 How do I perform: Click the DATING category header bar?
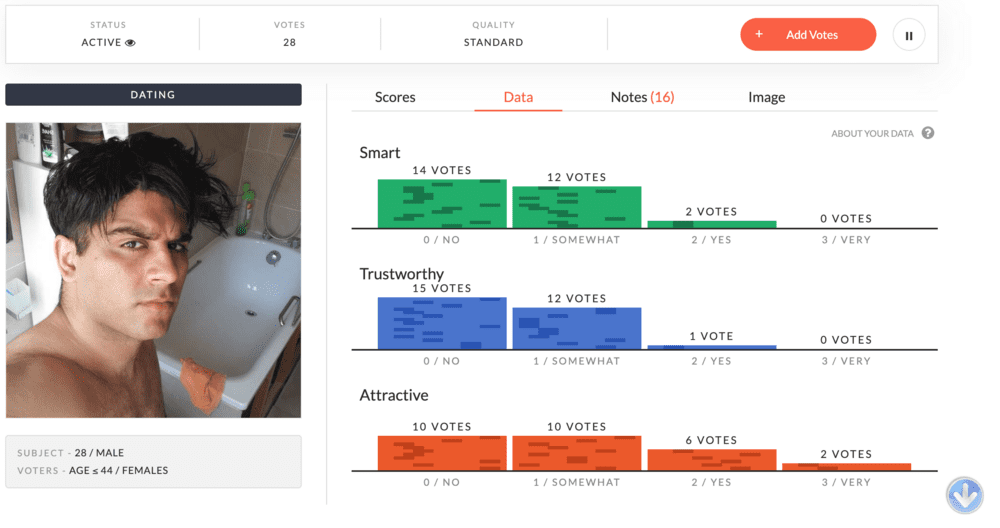click(x=153, y=94)
